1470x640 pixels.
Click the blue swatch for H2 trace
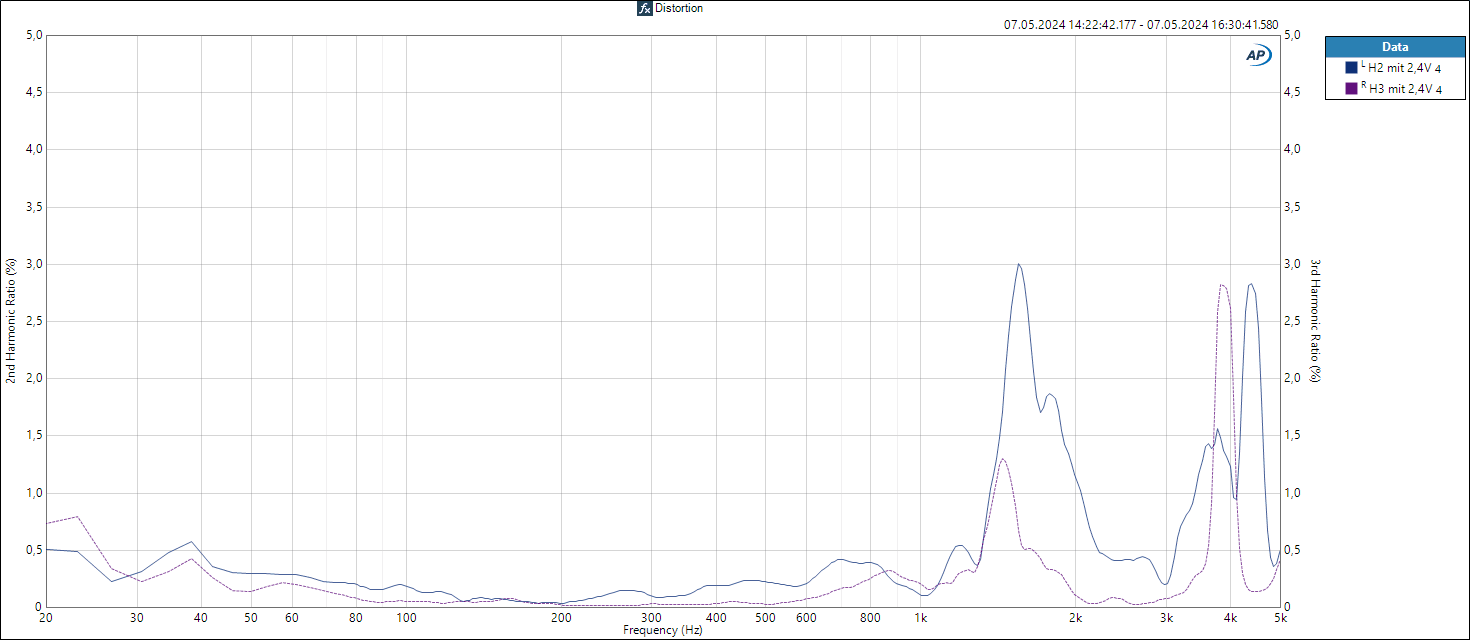(x=1351, y=68)
